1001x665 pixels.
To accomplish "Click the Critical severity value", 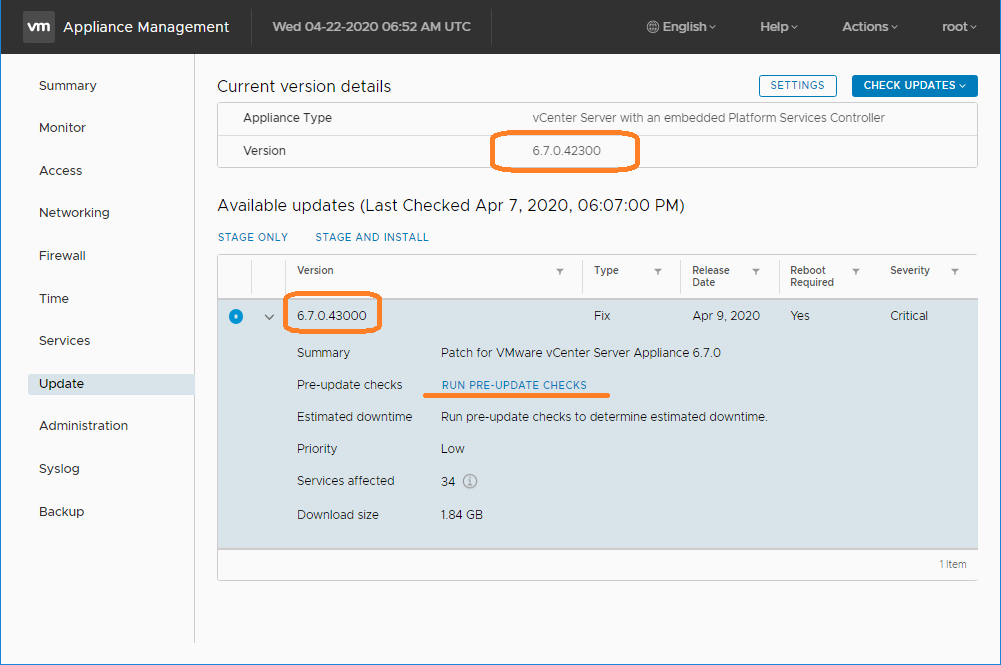I will 908,315.
